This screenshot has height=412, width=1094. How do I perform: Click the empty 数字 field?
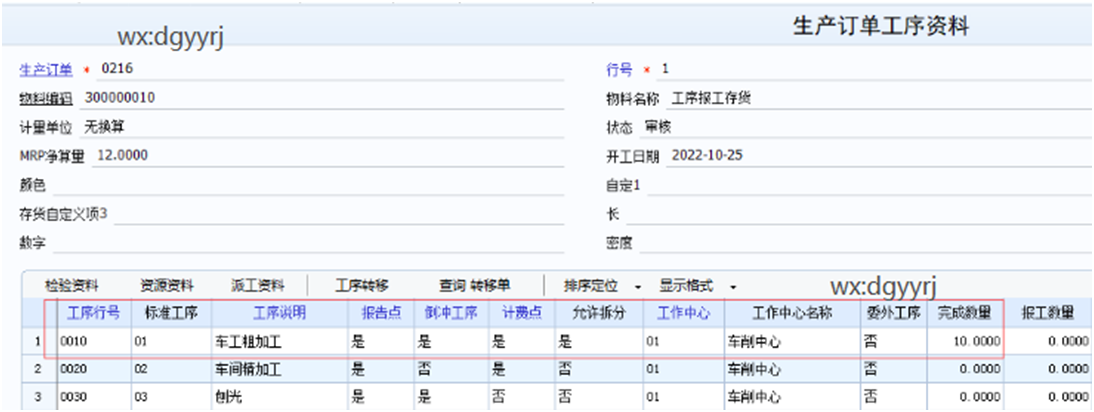pyautogui.click(x=308, y=245)
